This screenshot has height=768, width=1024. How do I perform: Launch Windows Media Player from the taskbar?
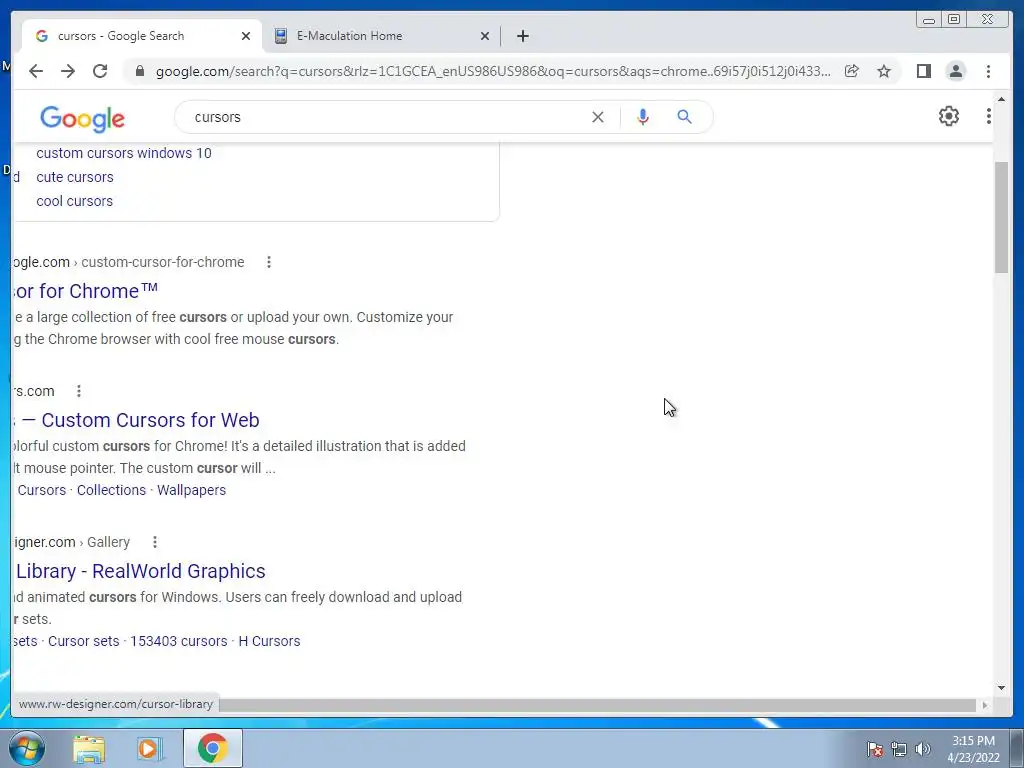(x=150, y=748)
